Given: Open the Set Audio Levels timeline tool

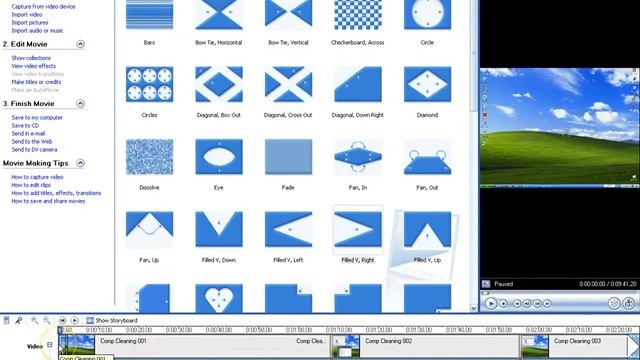Looking at the screenshot, I should (x=6, y=320).
